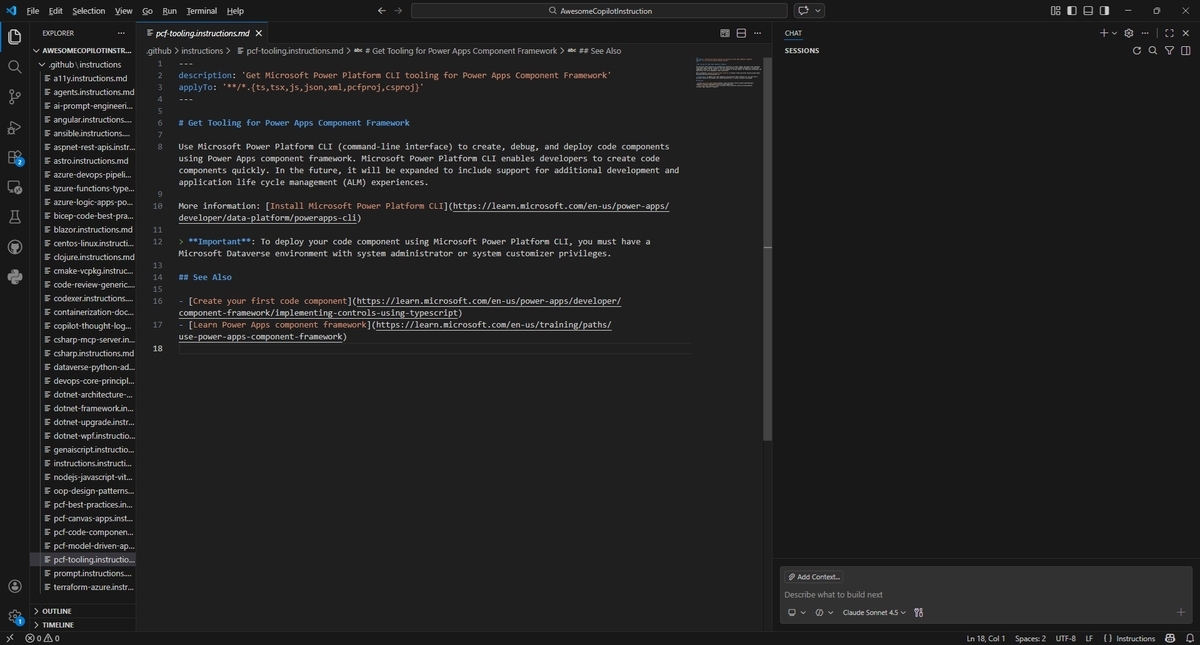1200x645 pixels.
Task: Open the Explorer view in activity bar
Action: point(14,37)
